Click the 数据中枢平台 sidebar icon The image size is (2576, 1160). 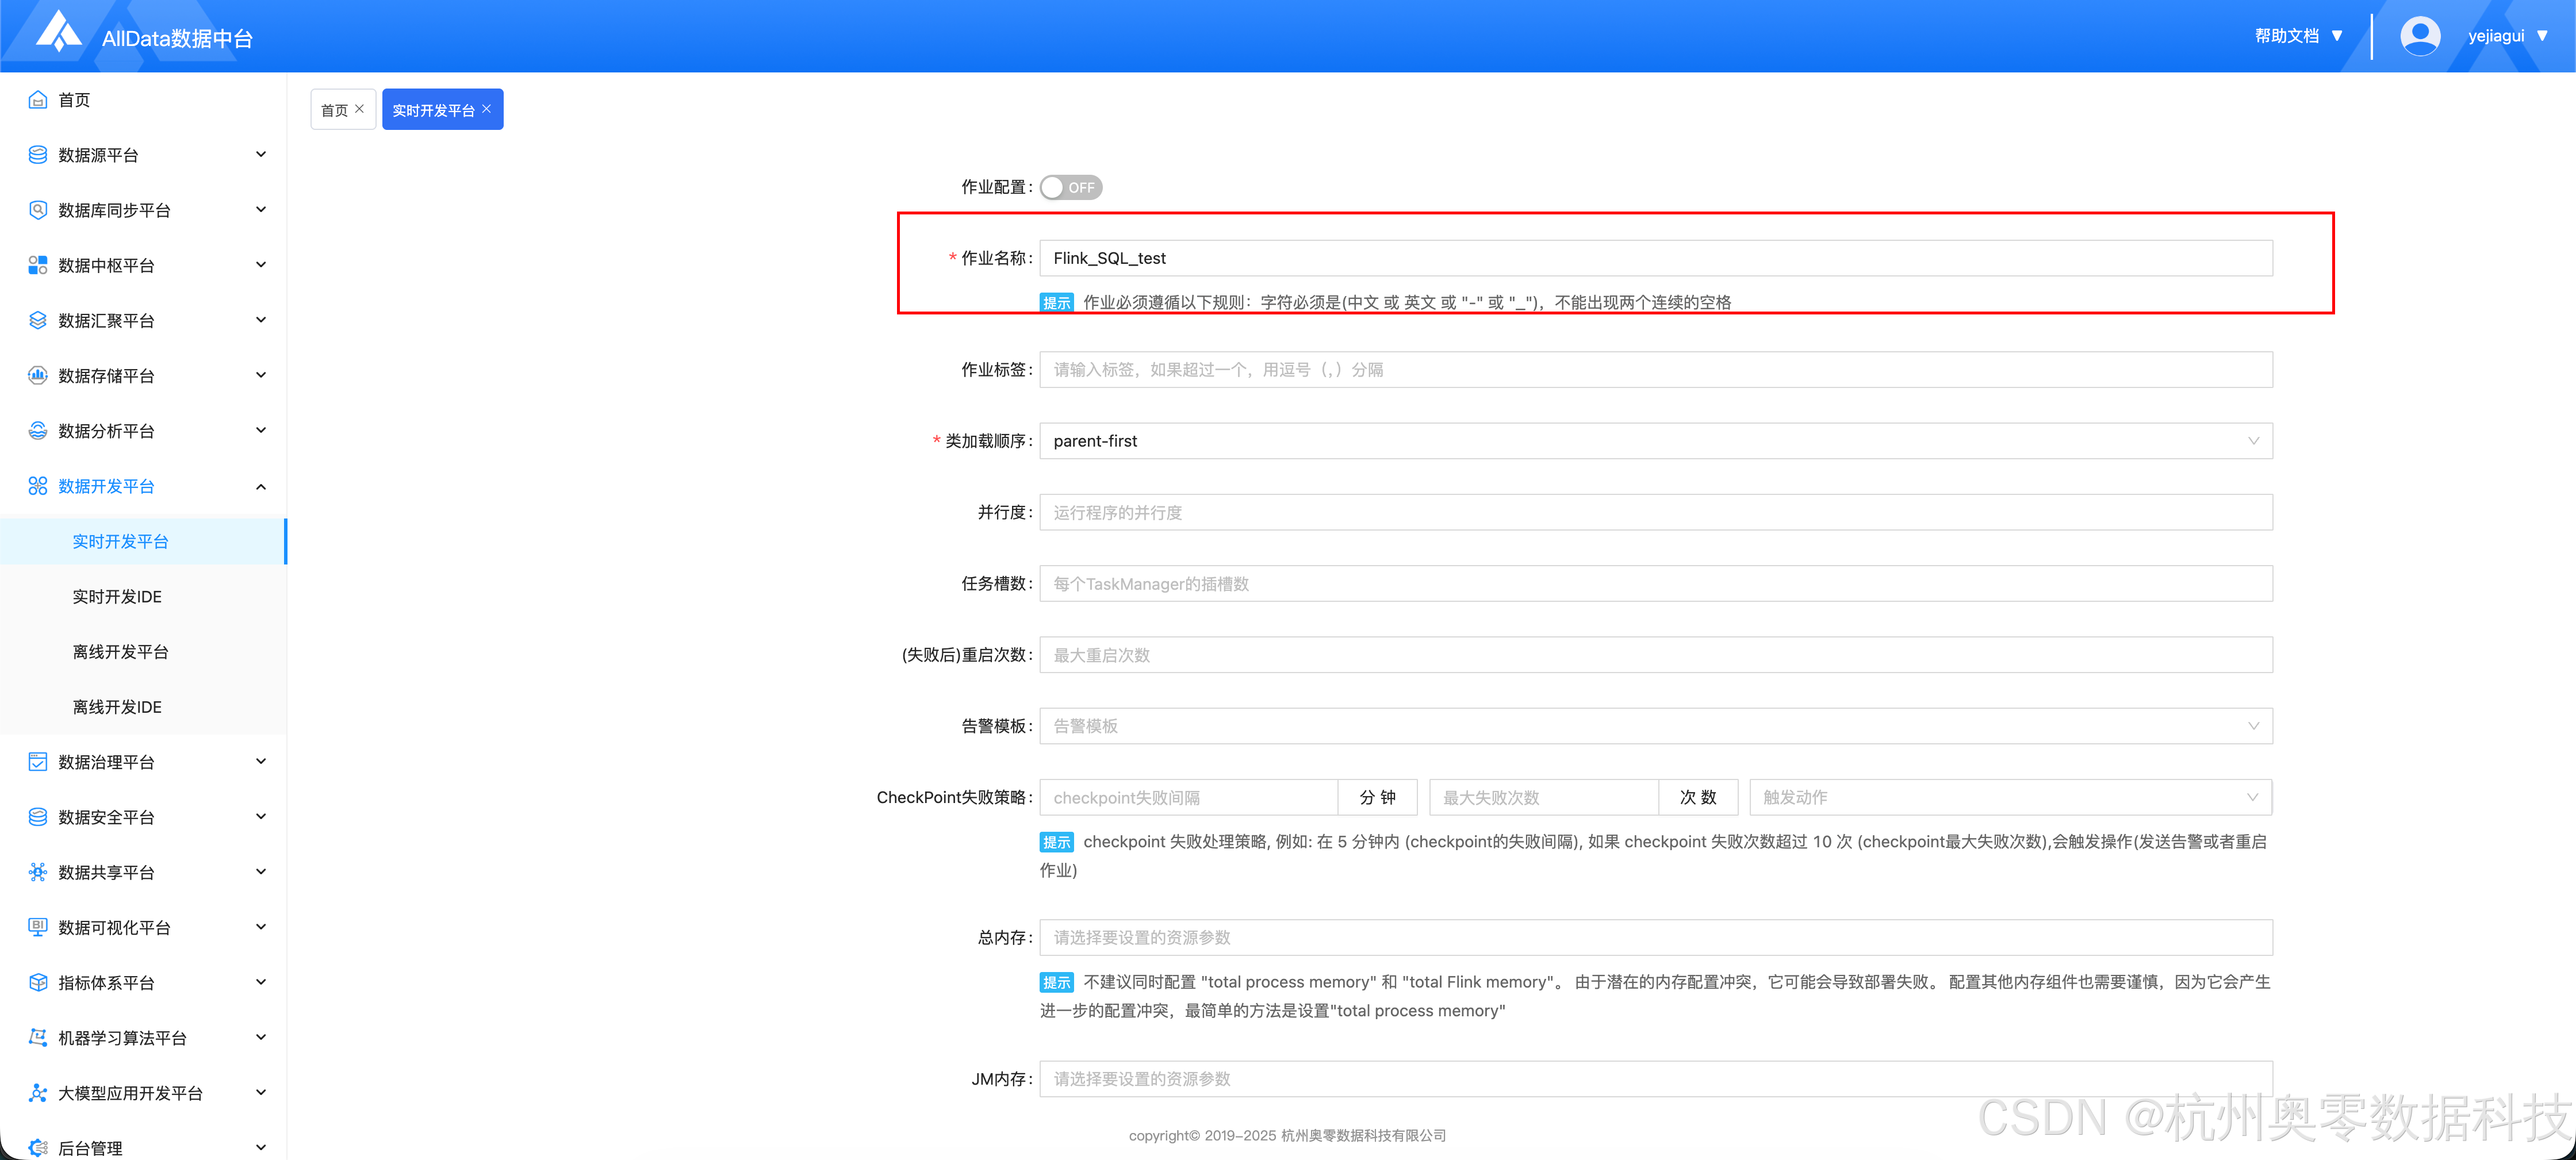coord(37,264)
